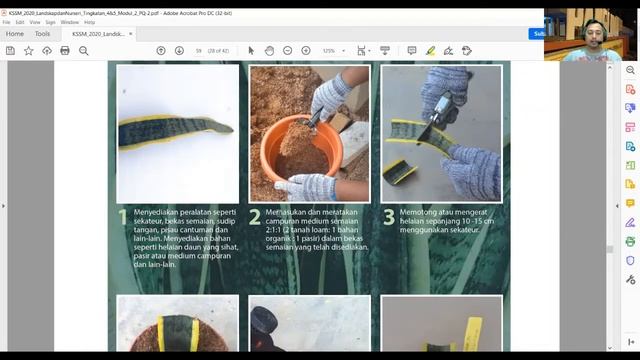
Task: Click the text "Menyediakan peralatan seperti"
Action: point(185,212)
